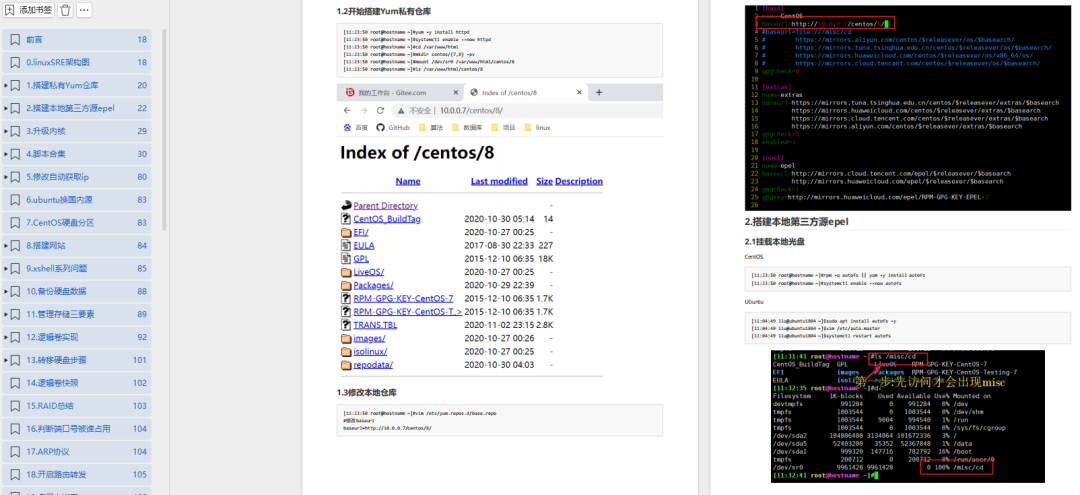Click the 添加书签 add bookmark button

28,10
